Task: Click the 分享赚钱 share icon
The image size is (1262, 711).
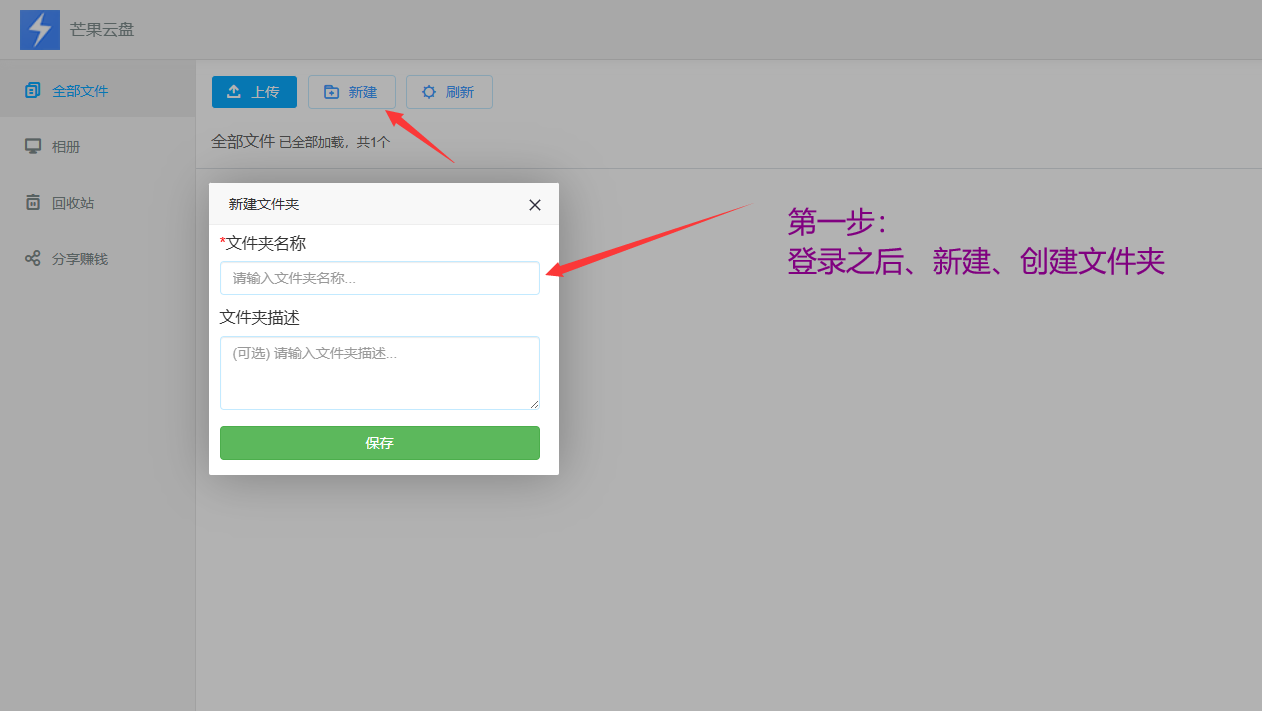Action: coord(33,259)
